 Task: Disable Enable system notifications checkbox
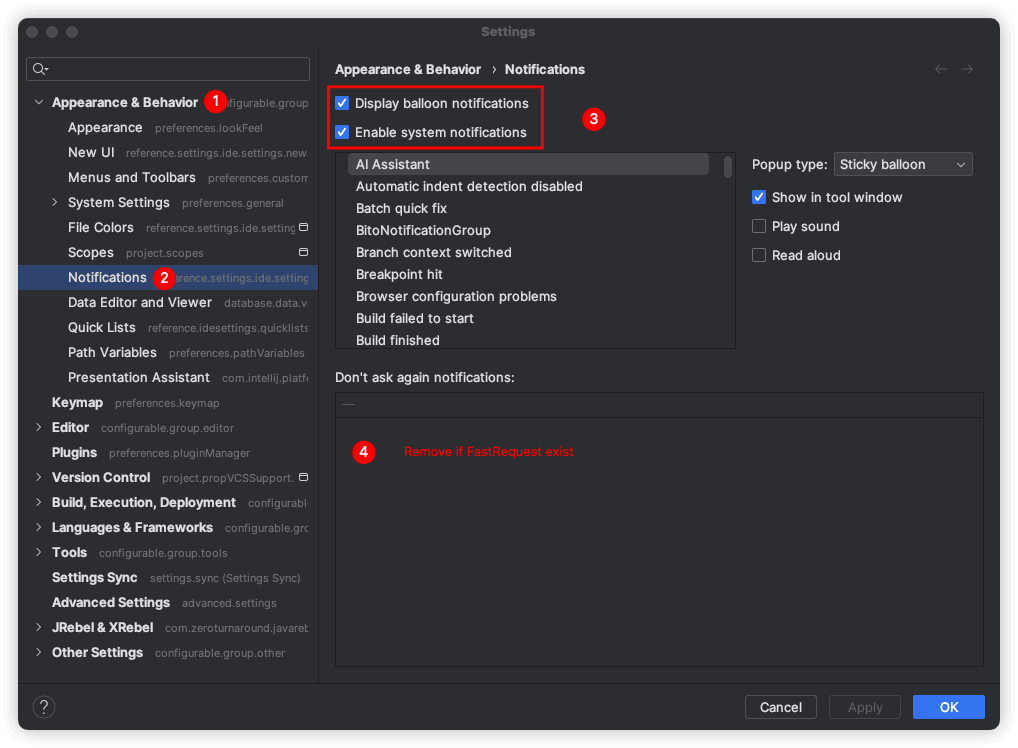click(343, 132)
